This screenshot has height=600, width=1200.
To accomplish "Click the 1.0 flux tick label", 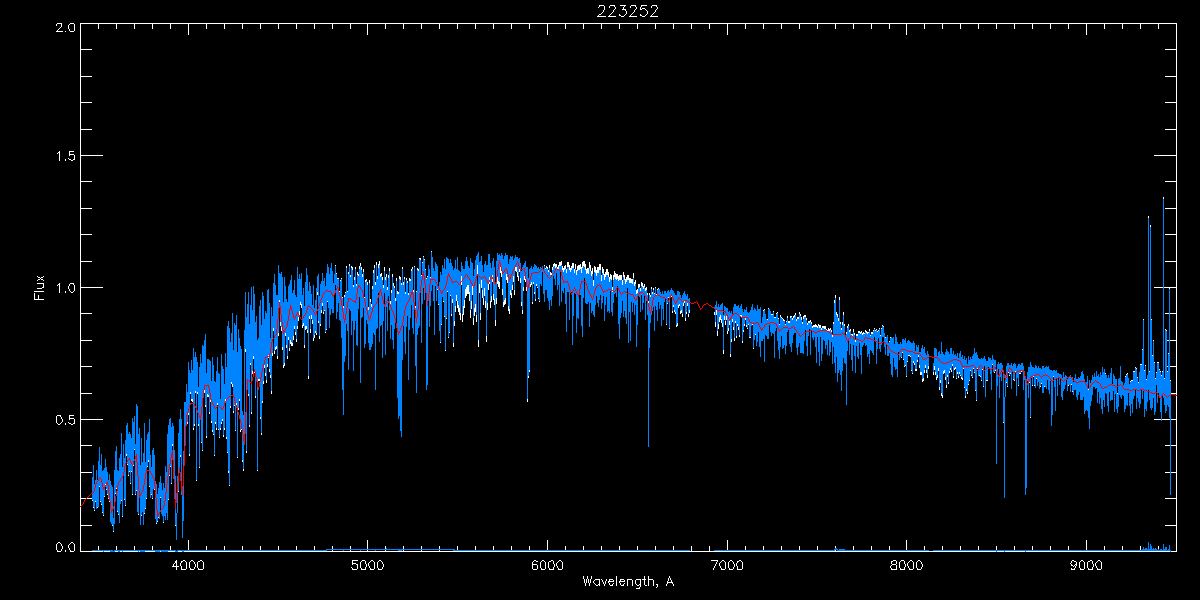I will tap(64, 288).
